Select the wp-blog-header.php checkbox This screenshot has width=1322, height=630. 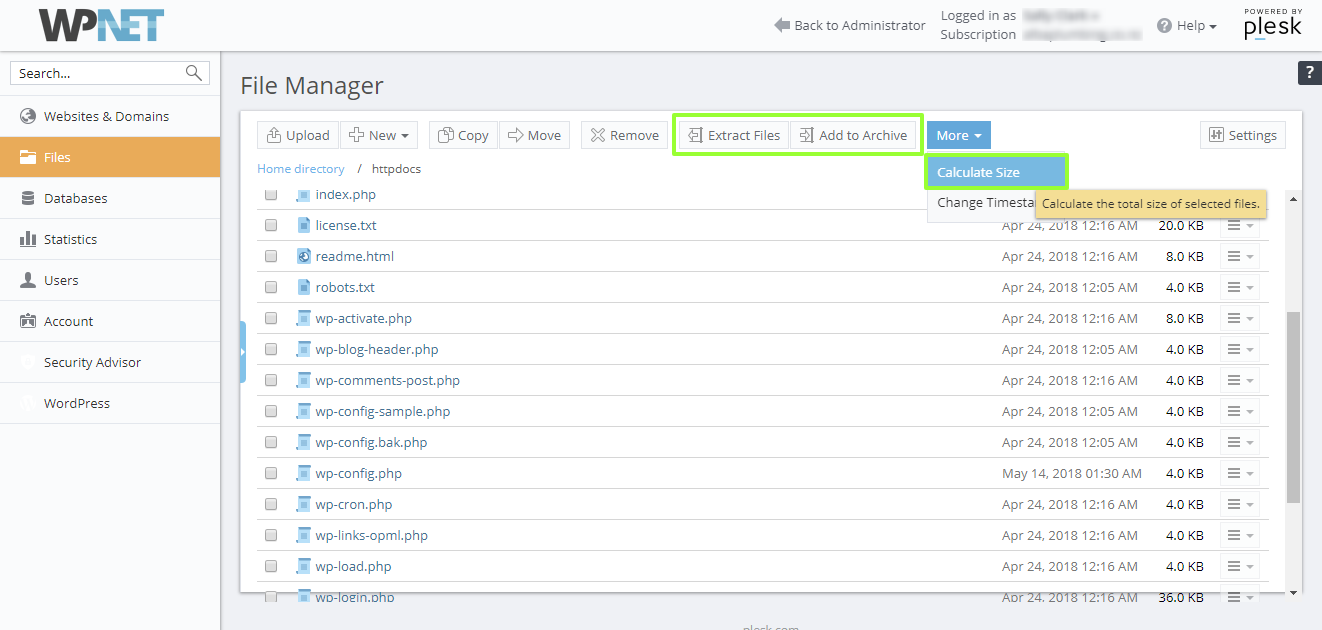(x=271, y=350)
